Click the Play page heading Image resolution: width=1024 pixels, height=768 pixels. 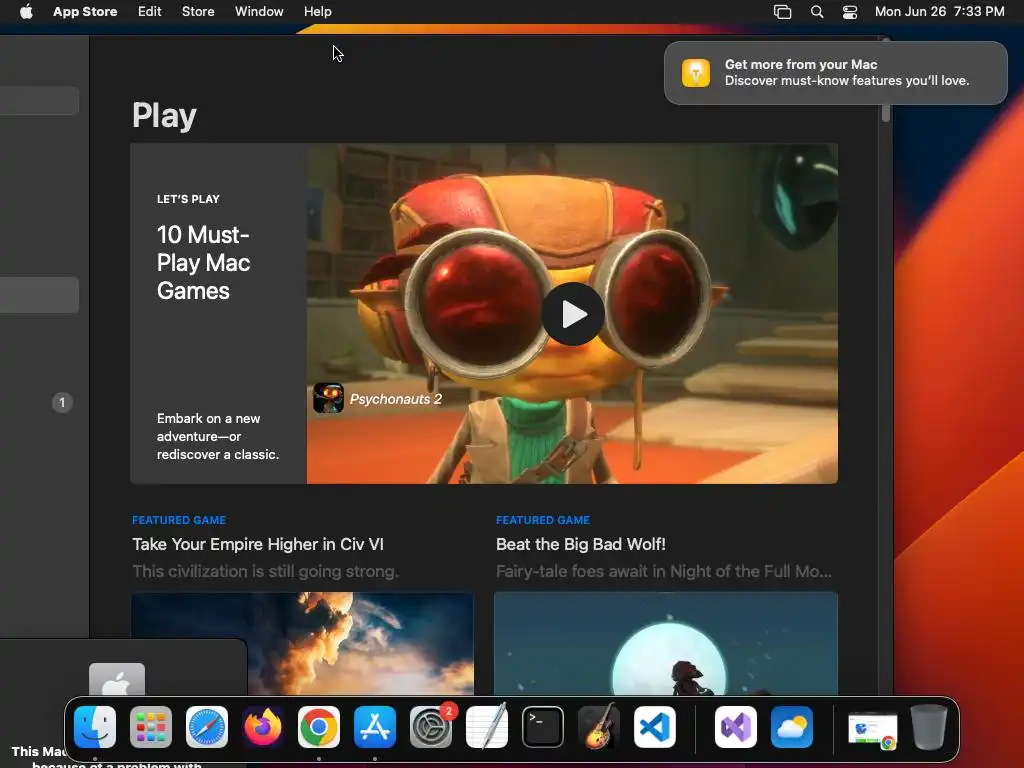(164, 116)
